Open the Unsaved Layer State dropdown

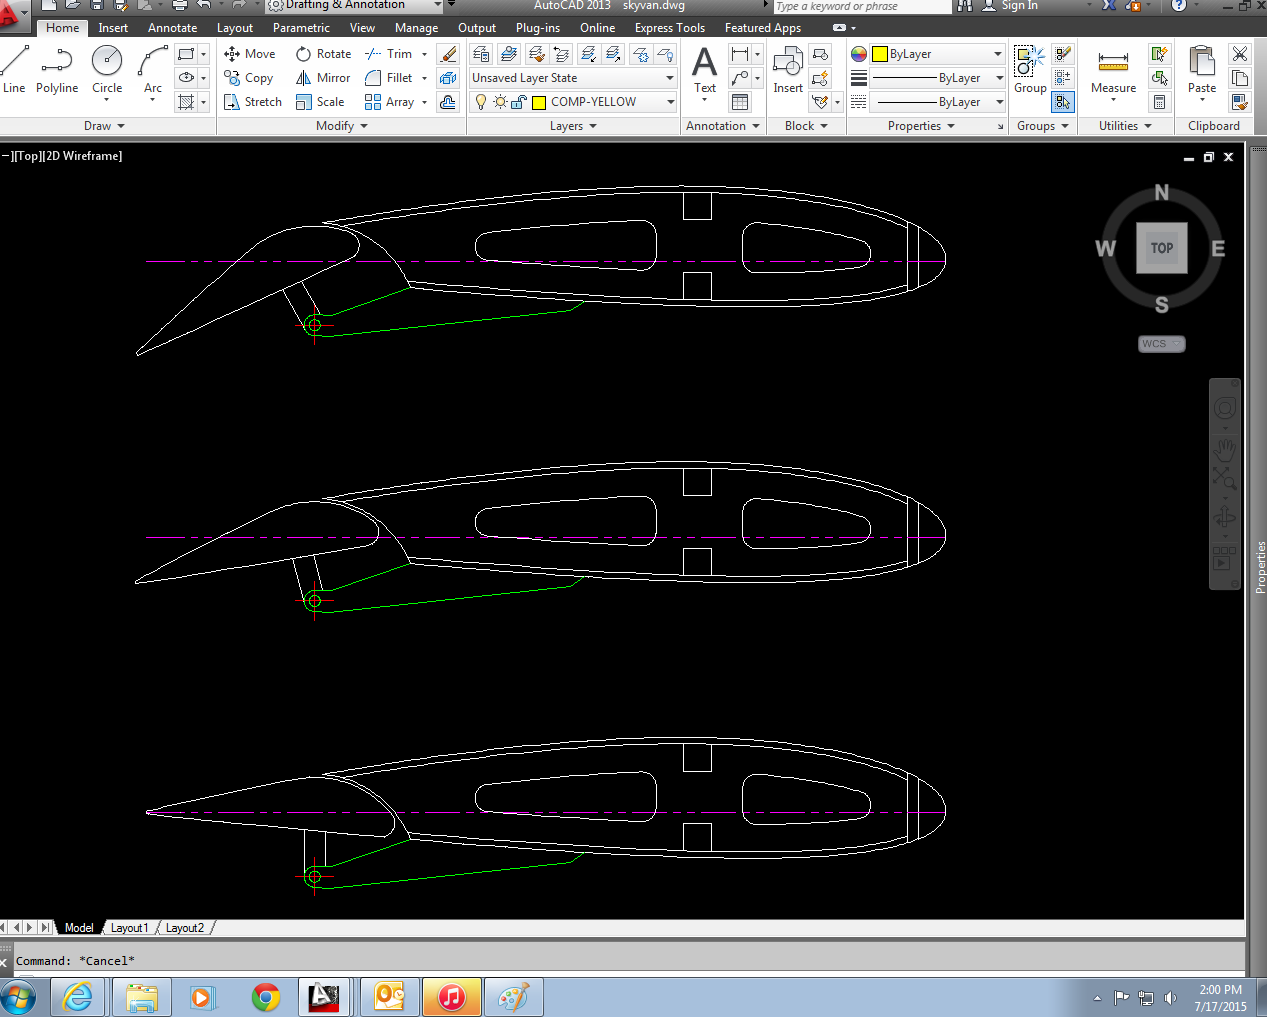573,78
